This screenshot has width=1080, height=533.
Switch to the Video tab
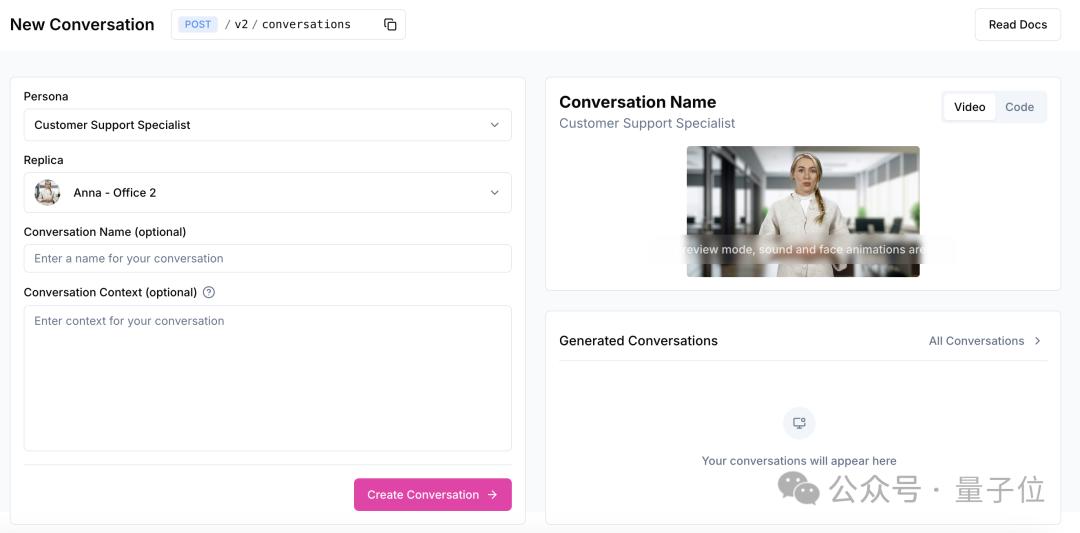point(969,107)
